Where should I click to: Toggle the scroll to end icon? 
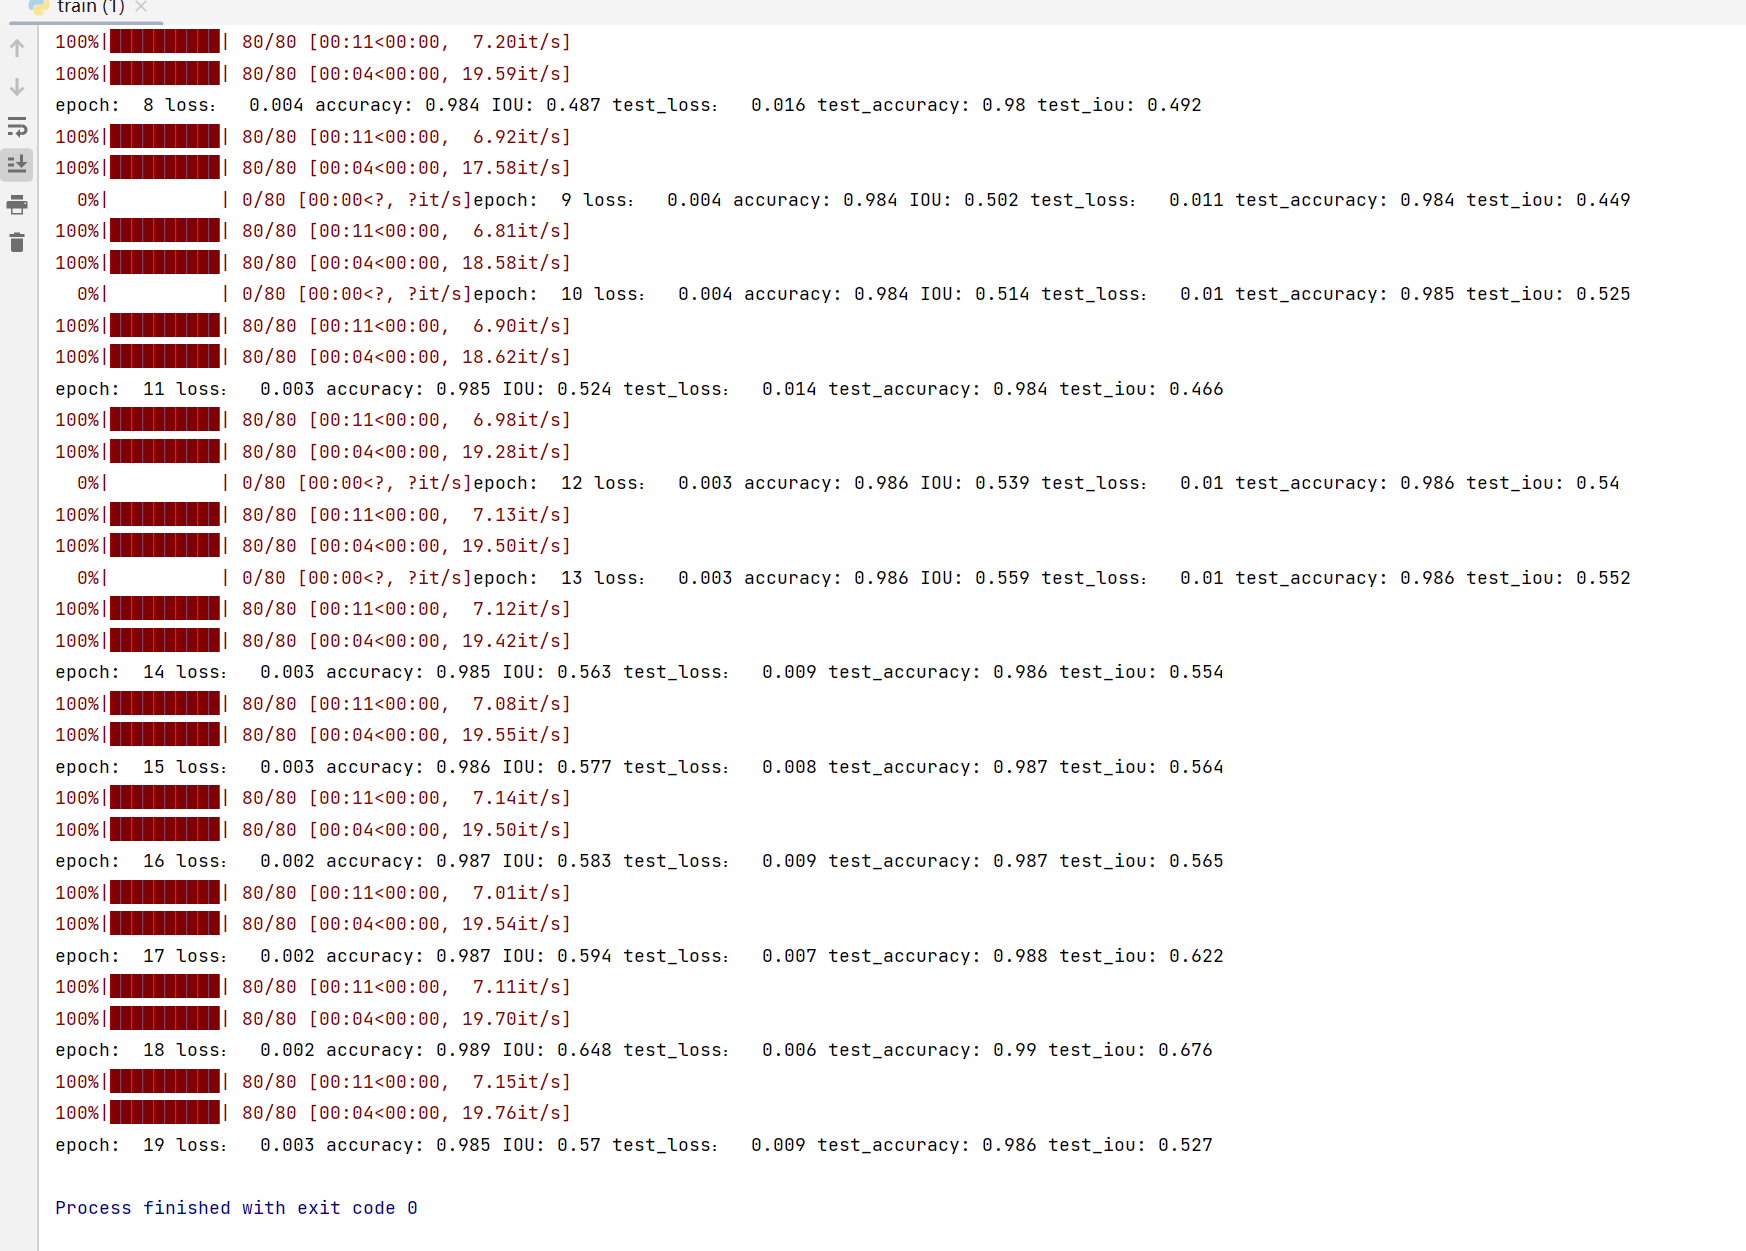click(17, 165)
